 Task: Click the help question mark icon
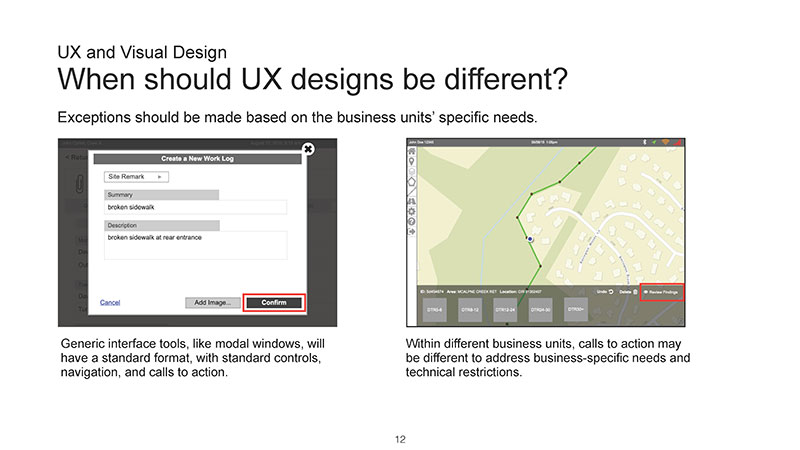pos(412,221)
